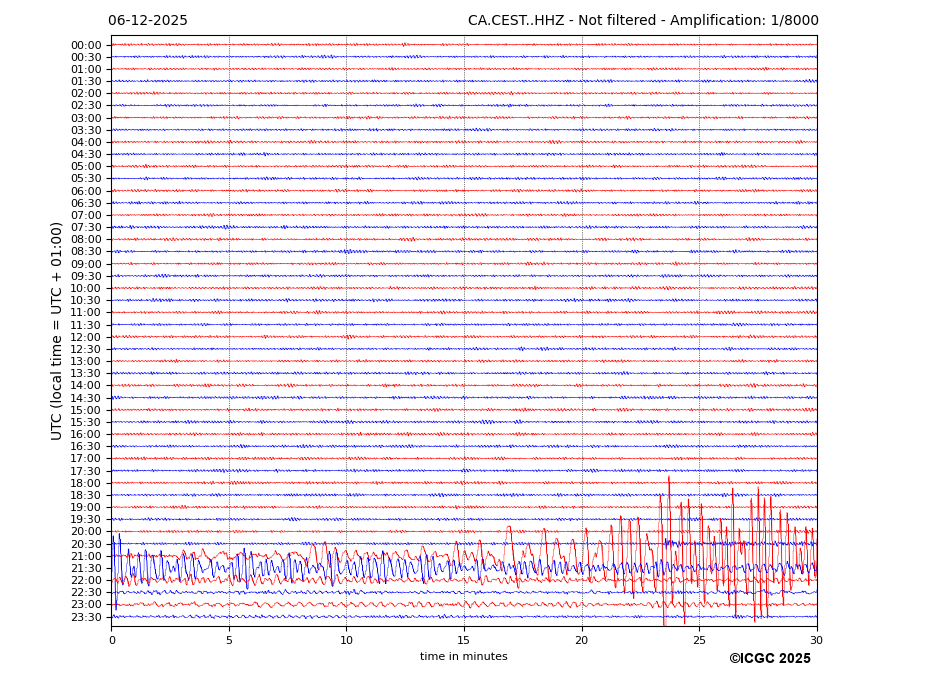This screenshot has width=927, height=696.
Task: Click the 30 minute x-axis tick
Action: [816, 640]
